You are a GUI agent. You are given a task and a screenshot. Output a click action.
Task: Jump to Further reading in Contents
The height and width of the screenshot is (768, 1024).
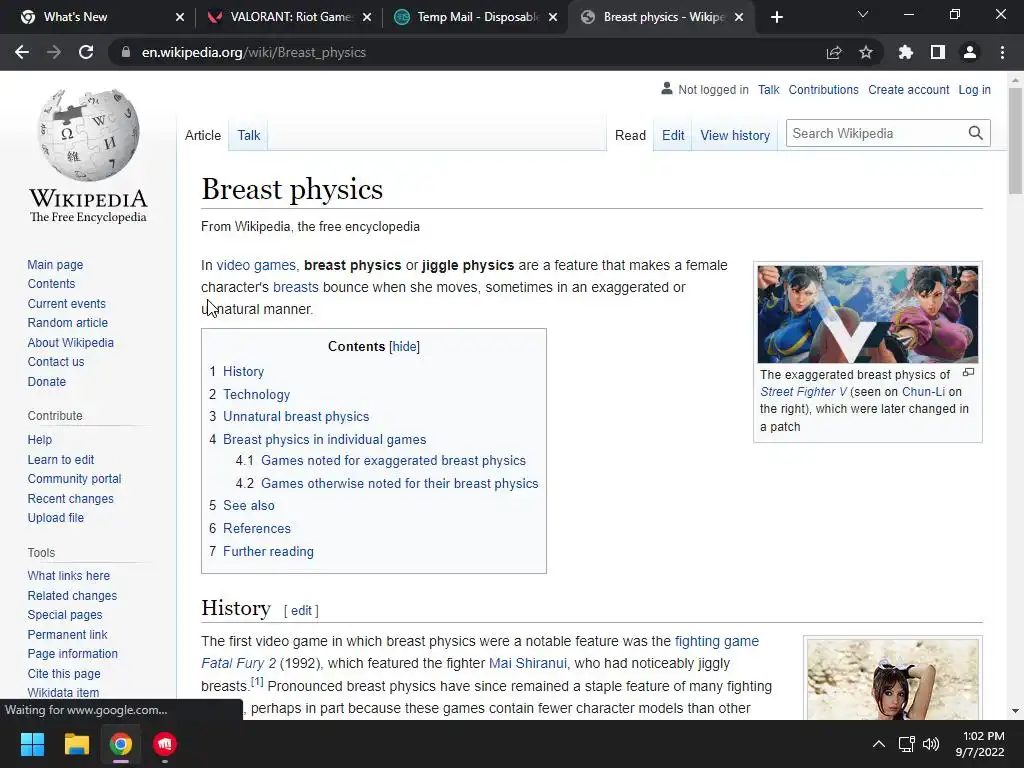268,551
